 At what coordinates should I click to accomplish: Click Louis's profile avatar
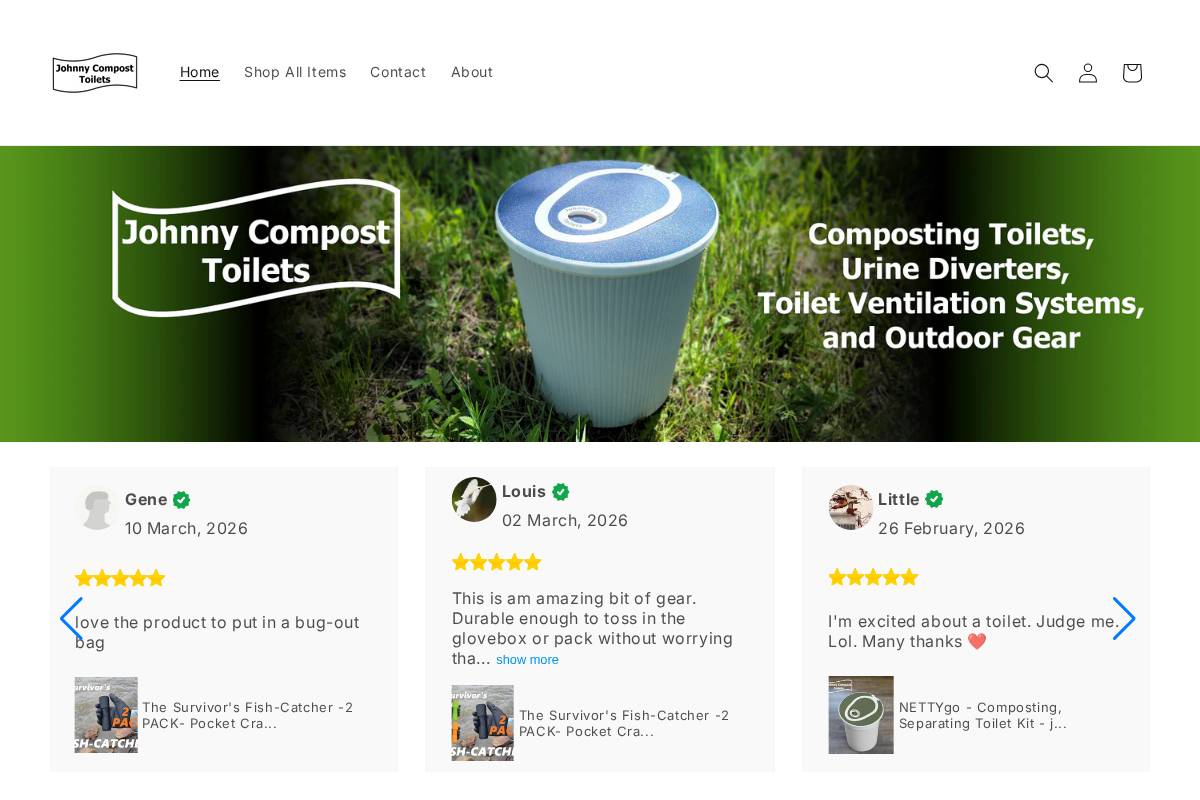click(x=474, y=499)
